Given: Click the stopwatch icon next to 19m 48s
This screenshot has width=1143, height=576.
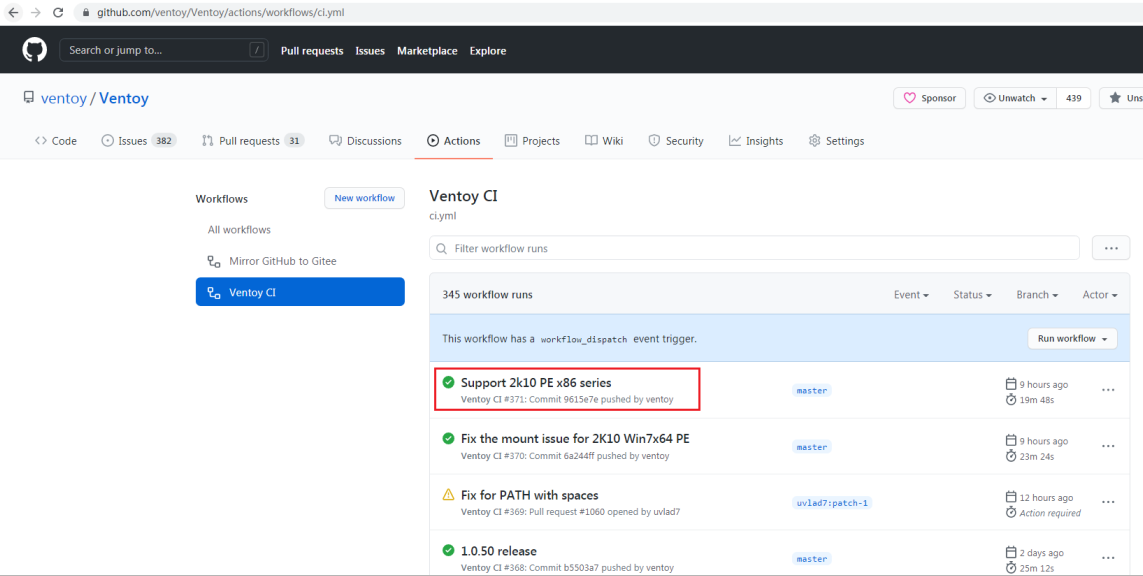Looking at the screenshot, I should pos(1010,400).
